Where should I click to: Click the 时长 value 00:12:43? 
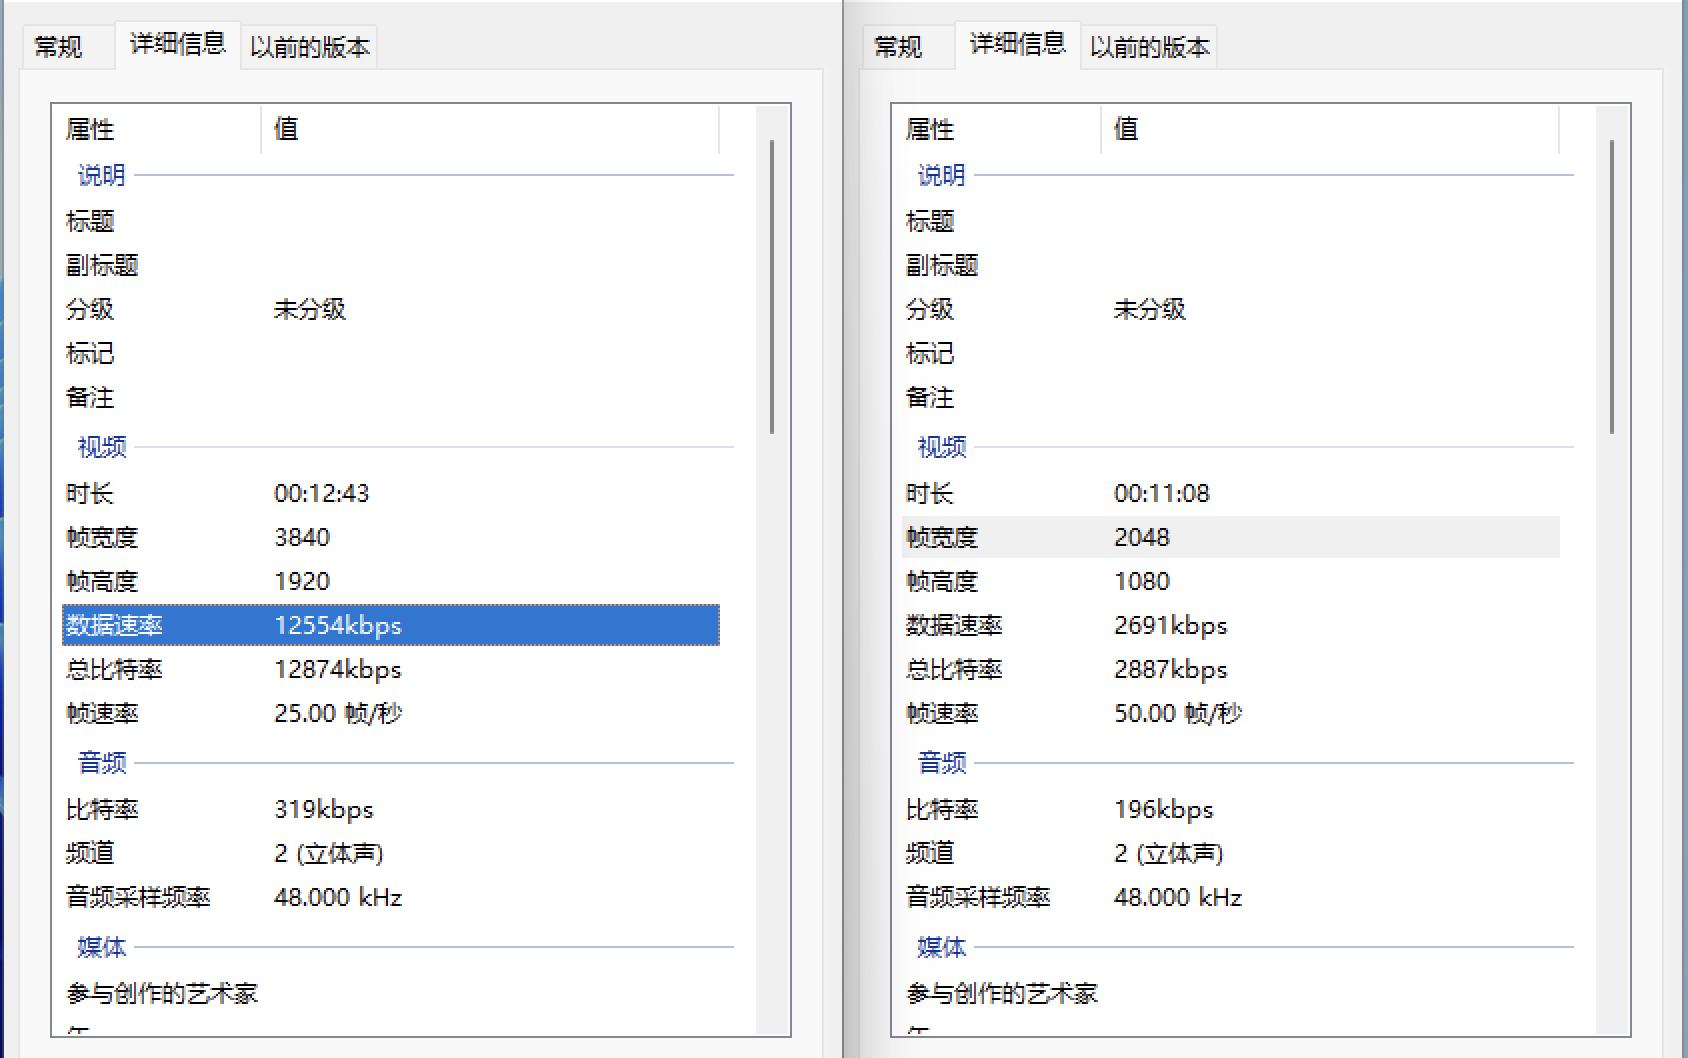(322, 493)
